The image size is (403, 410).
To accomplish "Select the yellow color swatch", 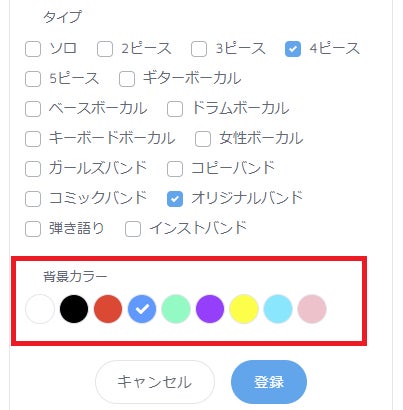I will 244,309.
